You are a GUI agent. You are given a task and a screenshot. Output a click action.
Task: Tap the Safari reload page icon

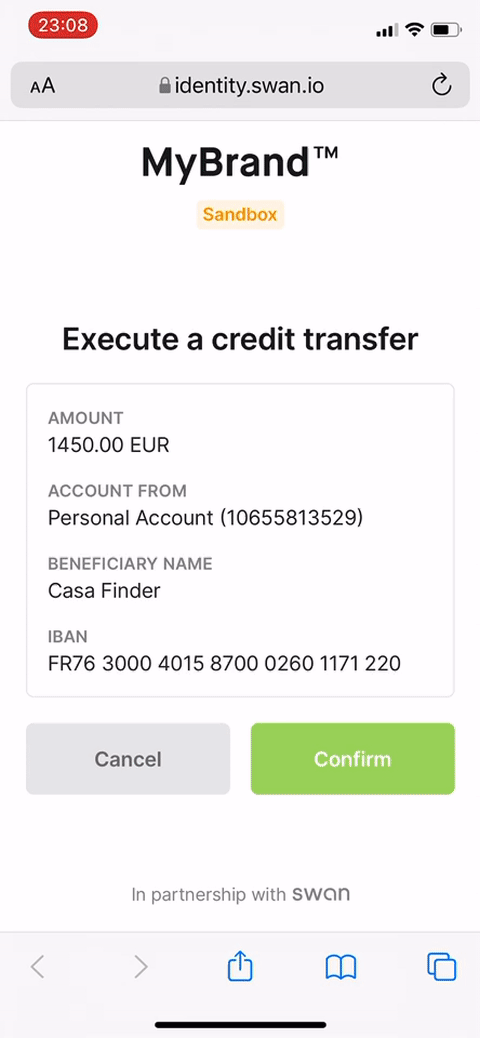441,85
